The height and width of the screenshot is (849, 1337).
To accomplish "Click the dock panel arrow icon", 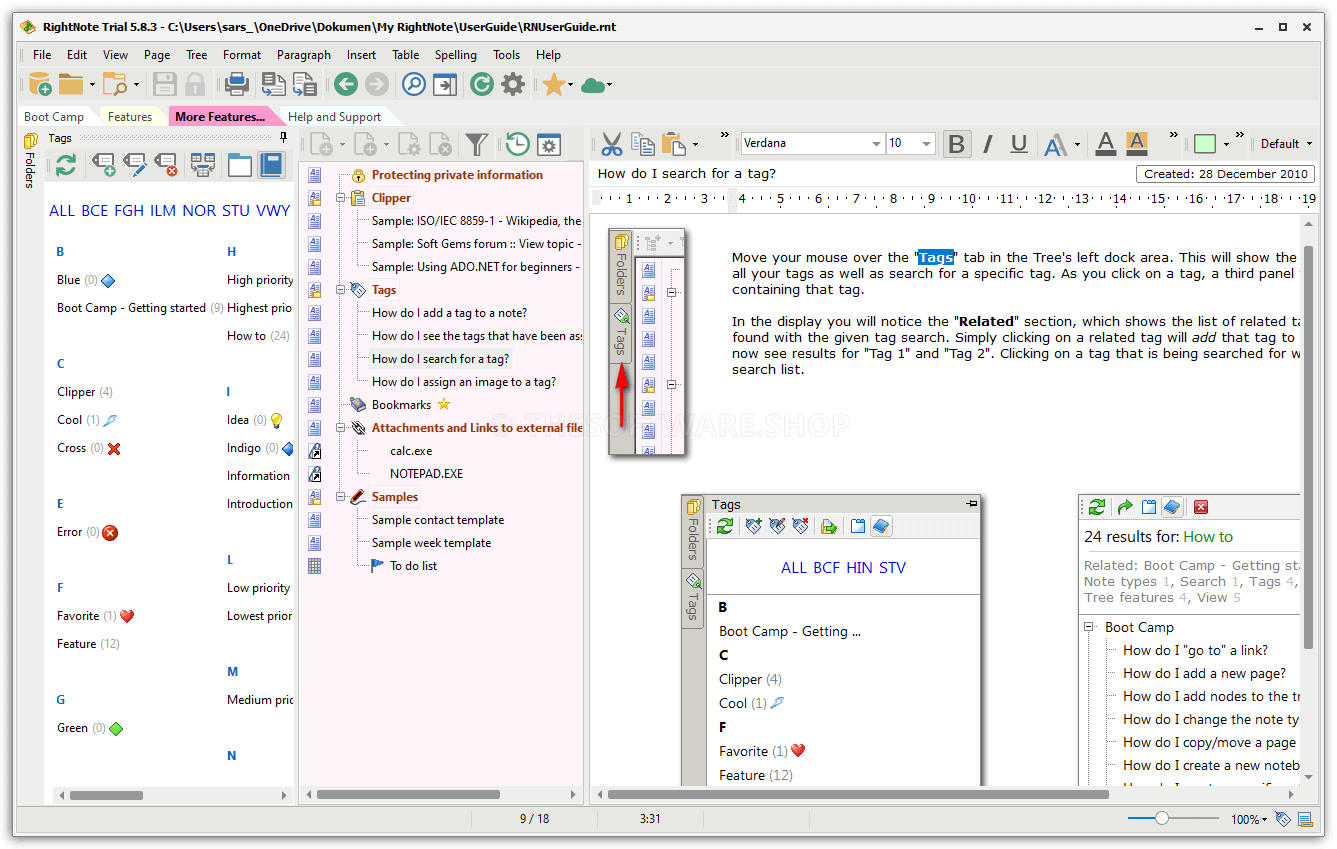I will click(445, 84).
